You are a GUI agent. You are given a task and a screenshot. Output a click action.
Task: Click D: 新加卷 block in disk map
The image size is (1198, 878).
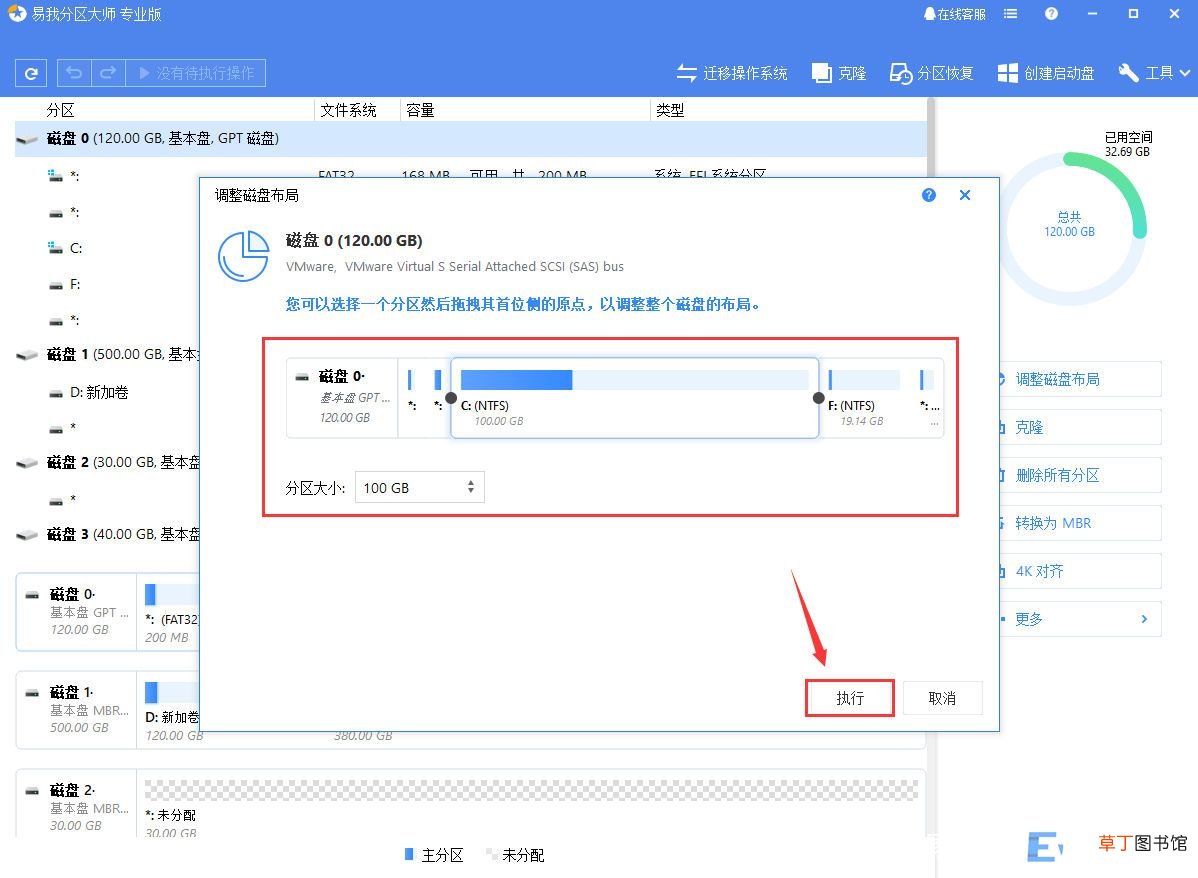(171, 709)
